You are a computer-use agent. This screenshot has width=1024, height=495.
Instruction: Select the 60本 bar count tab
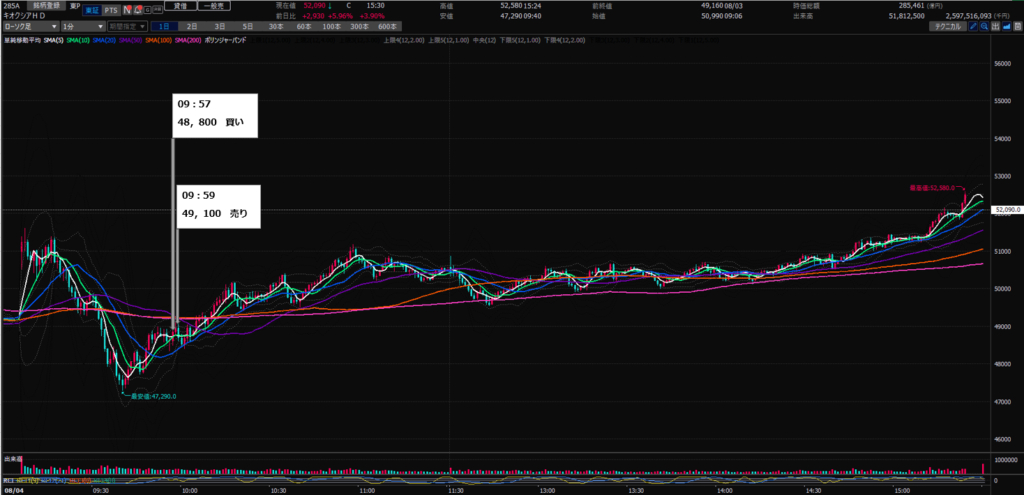tap(304, 26)
